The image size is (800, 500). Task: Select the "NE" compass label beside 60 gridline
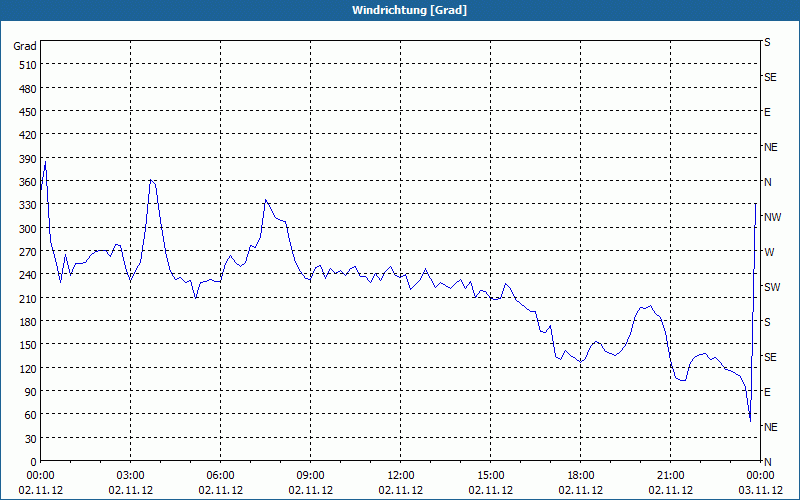pos(771,427)
